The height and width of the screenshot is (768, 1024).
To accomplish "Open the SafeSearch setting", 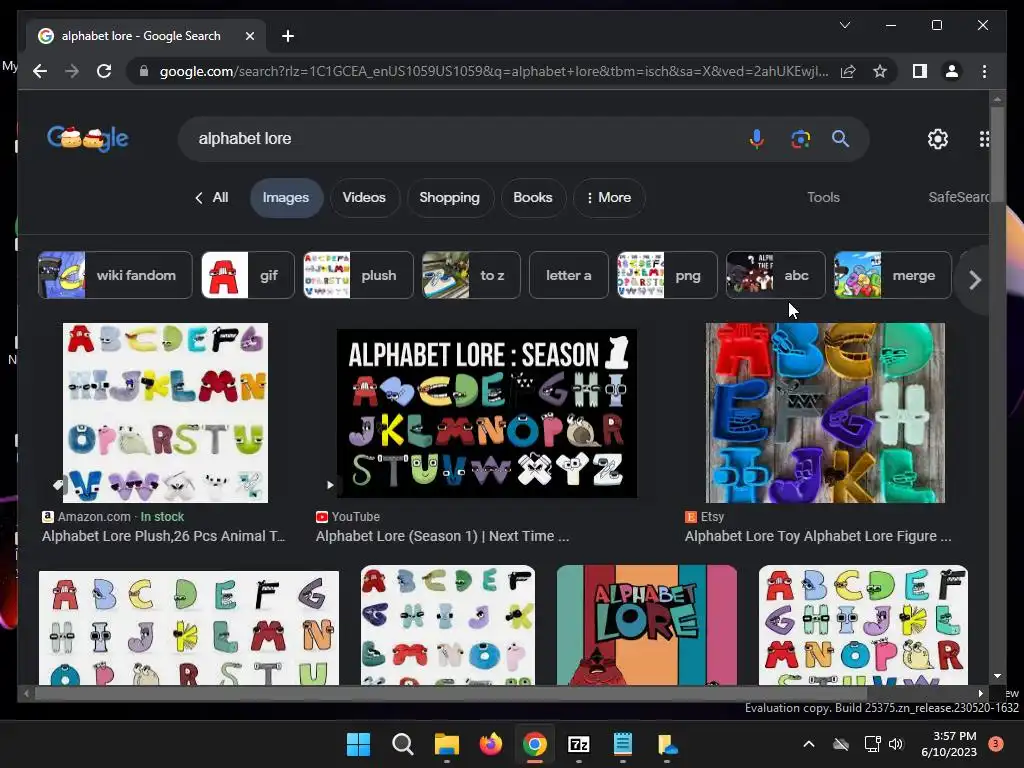I will coord(959,197).
